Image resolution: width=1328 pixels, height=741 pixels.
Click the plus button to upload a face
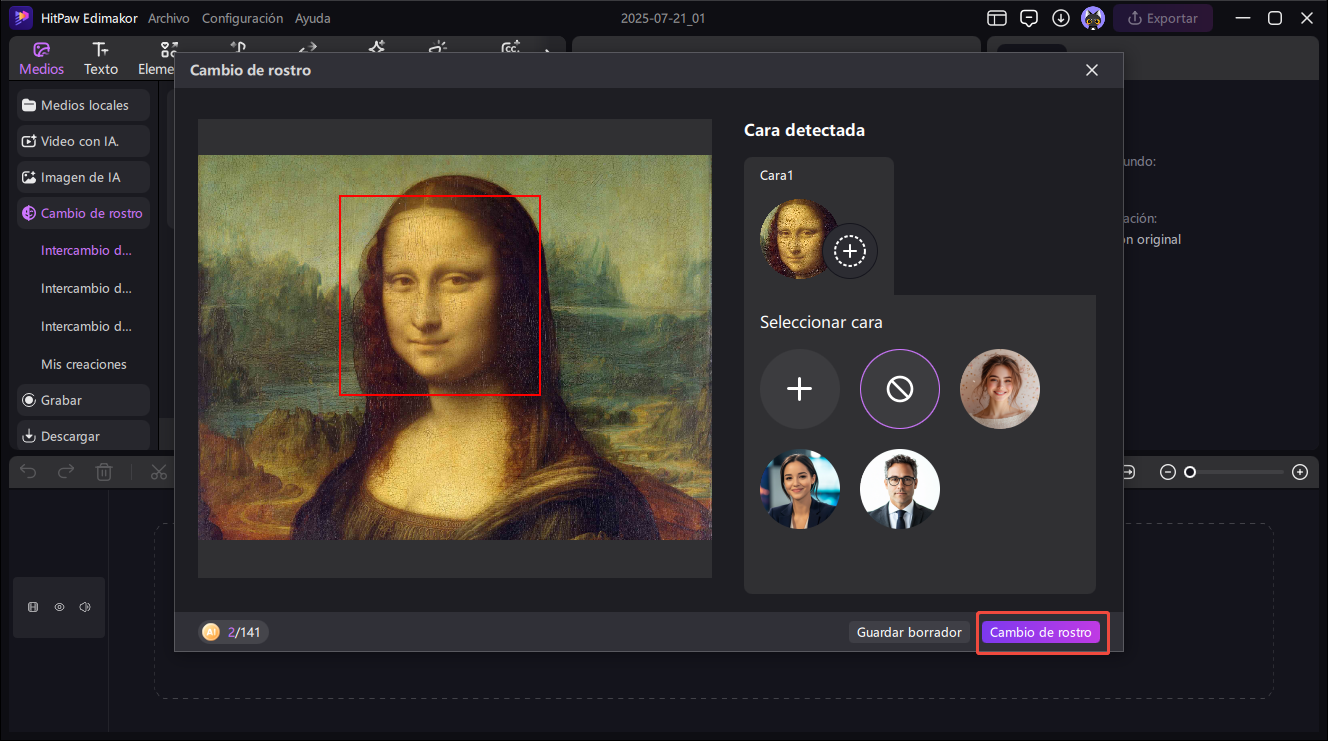[x=800, y=389]
